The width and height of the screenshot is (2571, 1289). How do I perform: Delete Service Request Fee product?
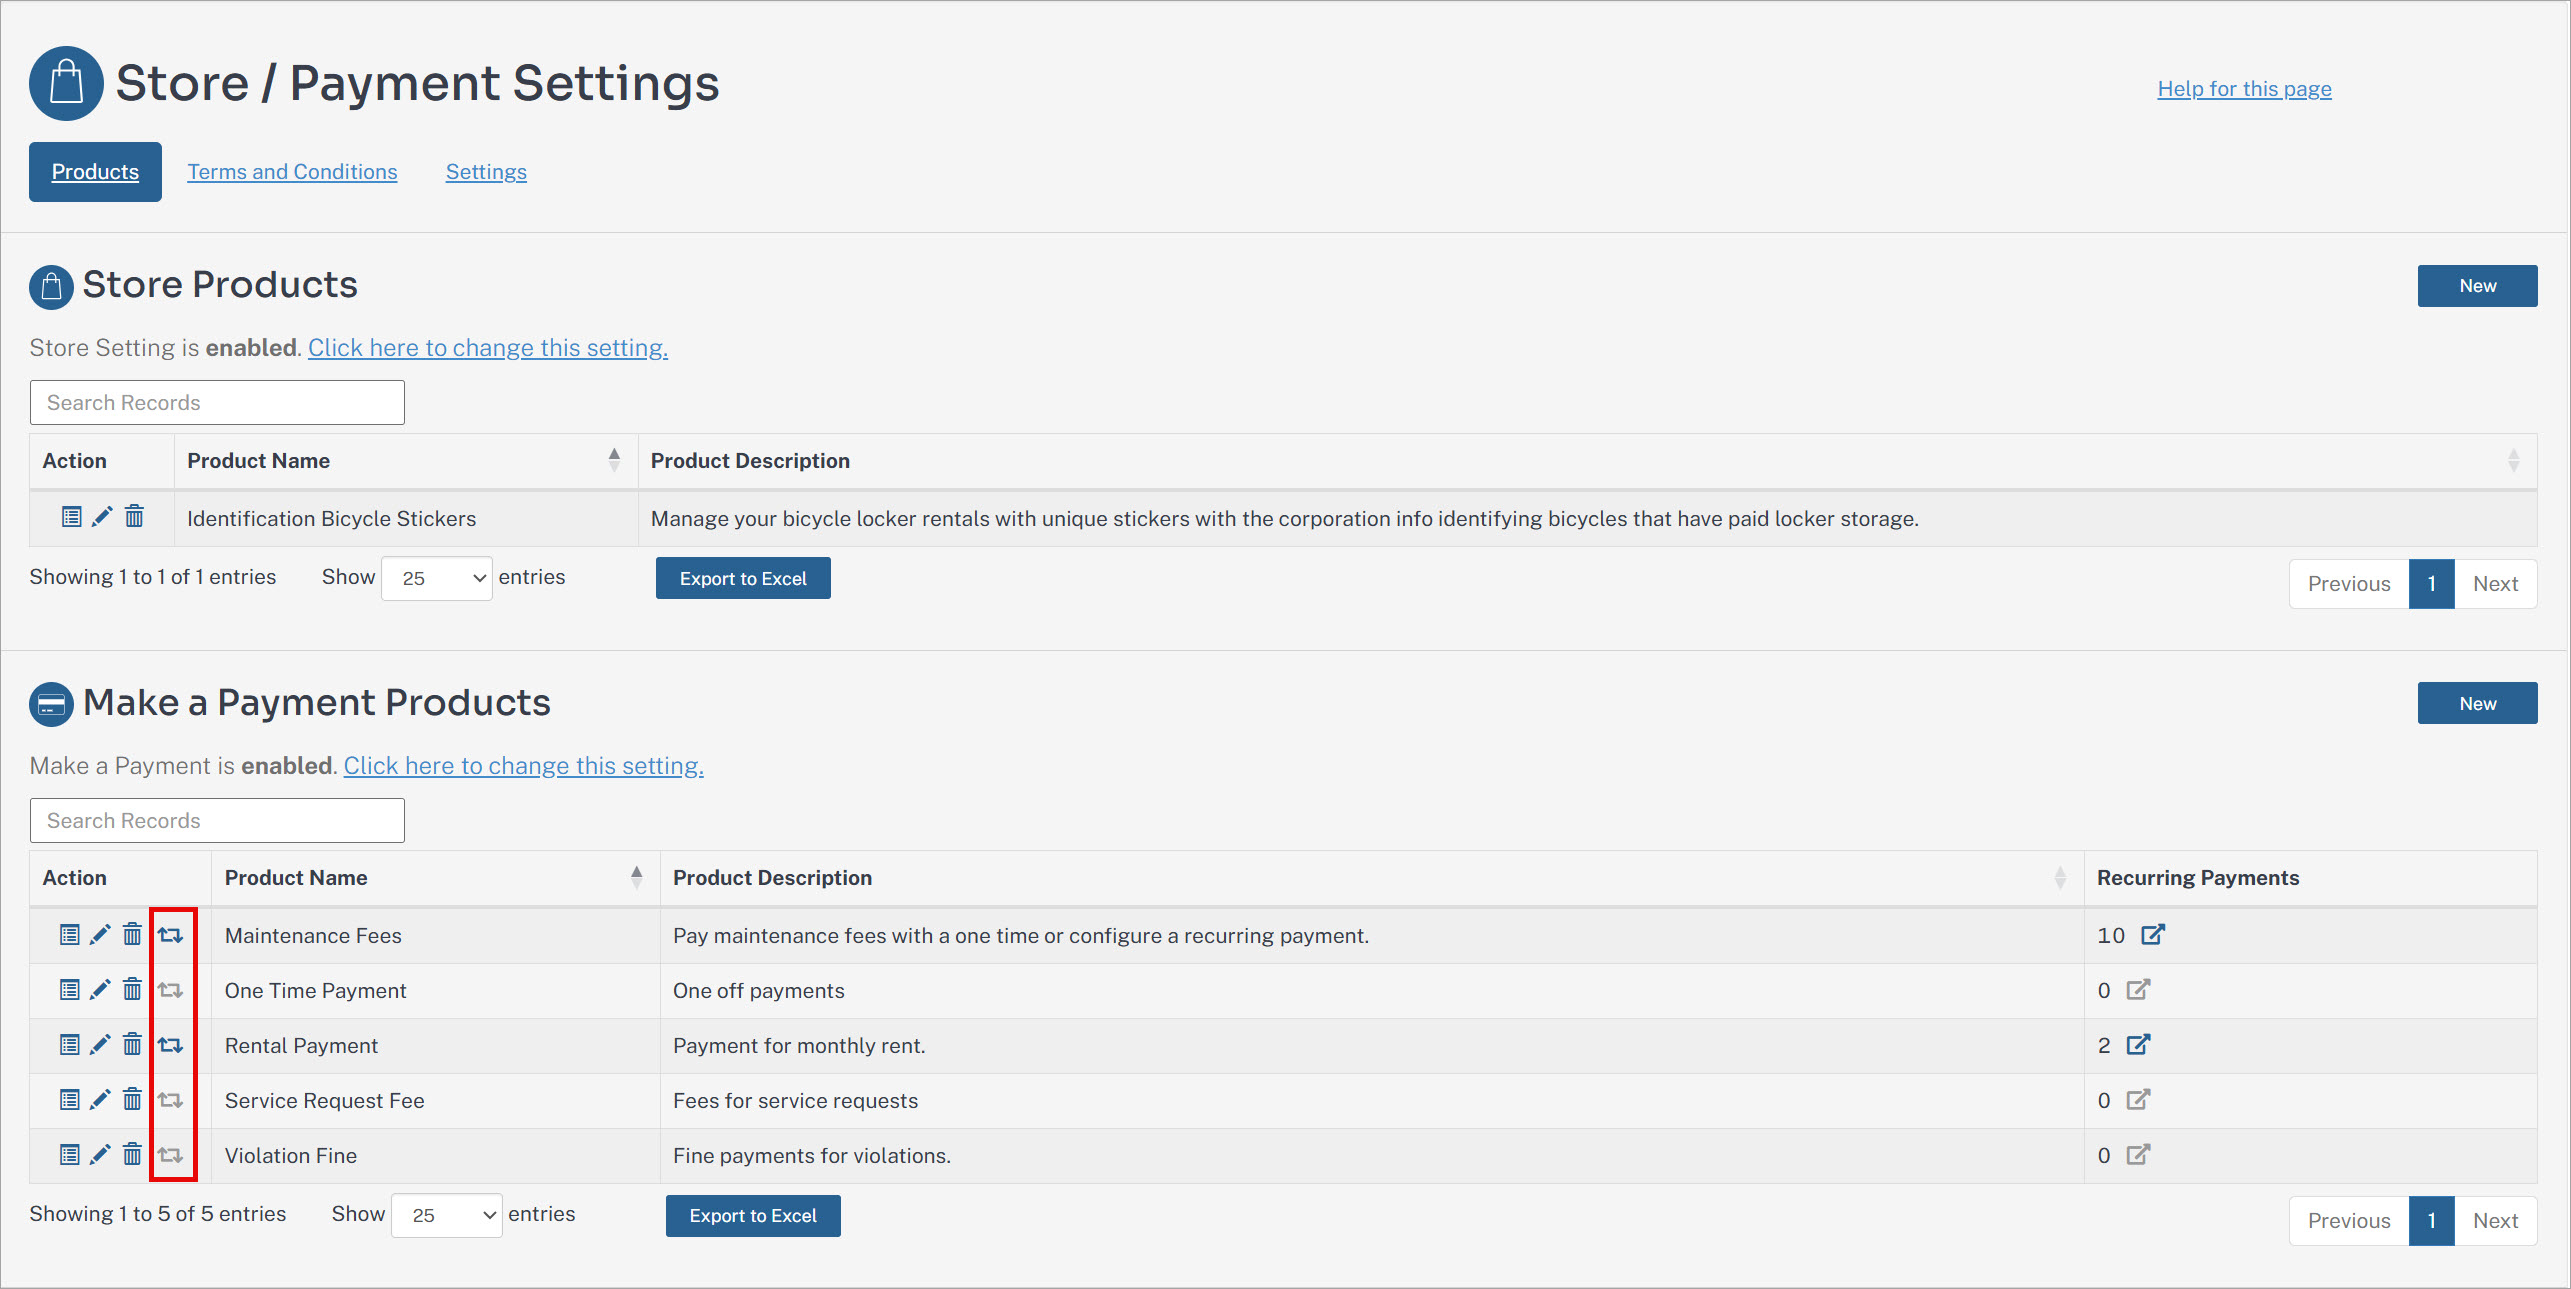132,1100
